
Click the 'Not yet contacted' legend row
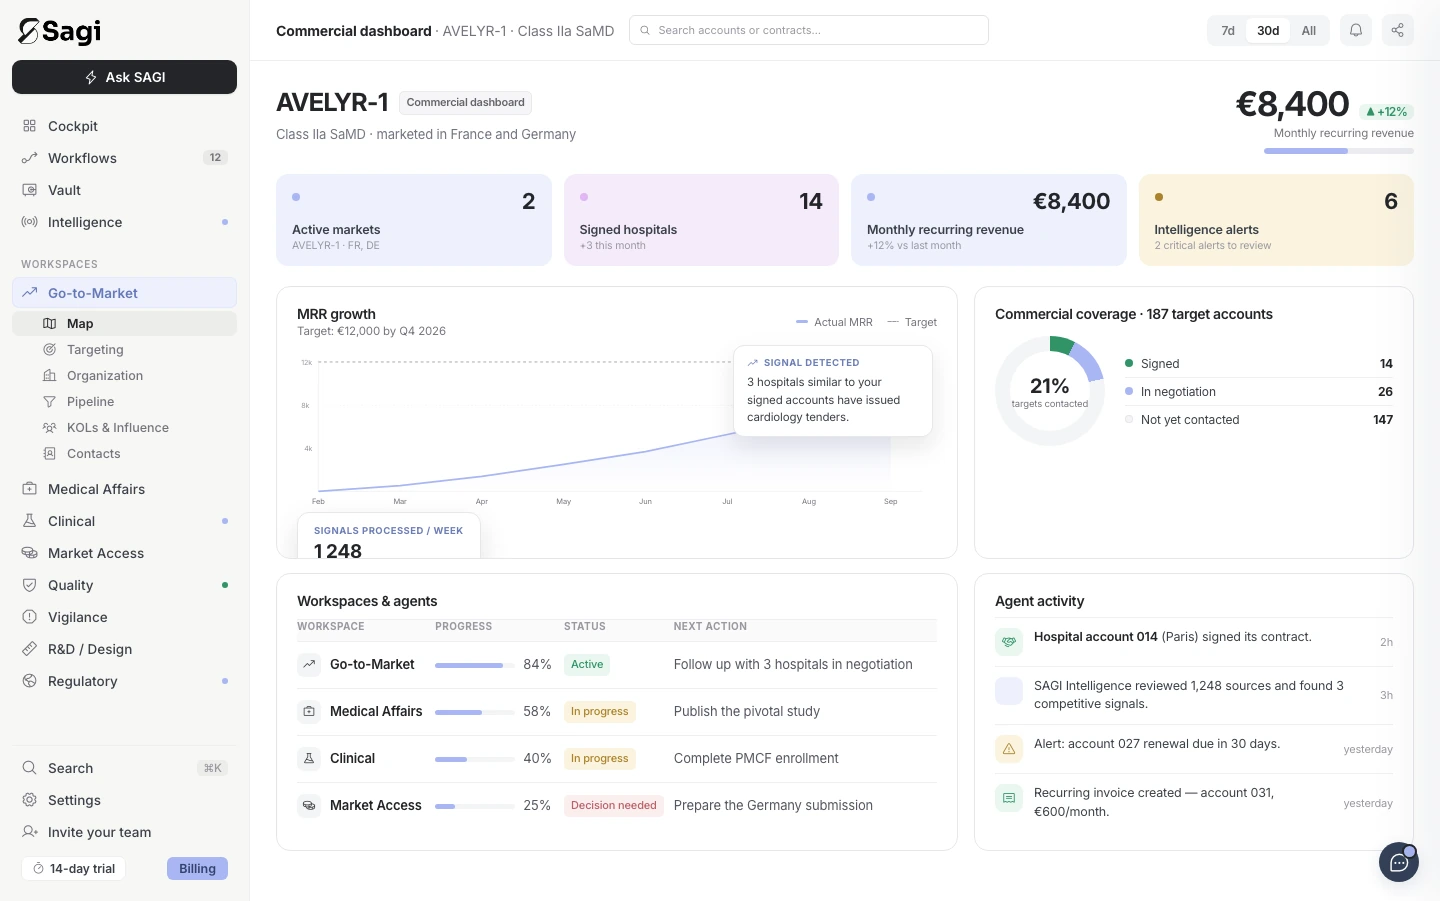1259,420
